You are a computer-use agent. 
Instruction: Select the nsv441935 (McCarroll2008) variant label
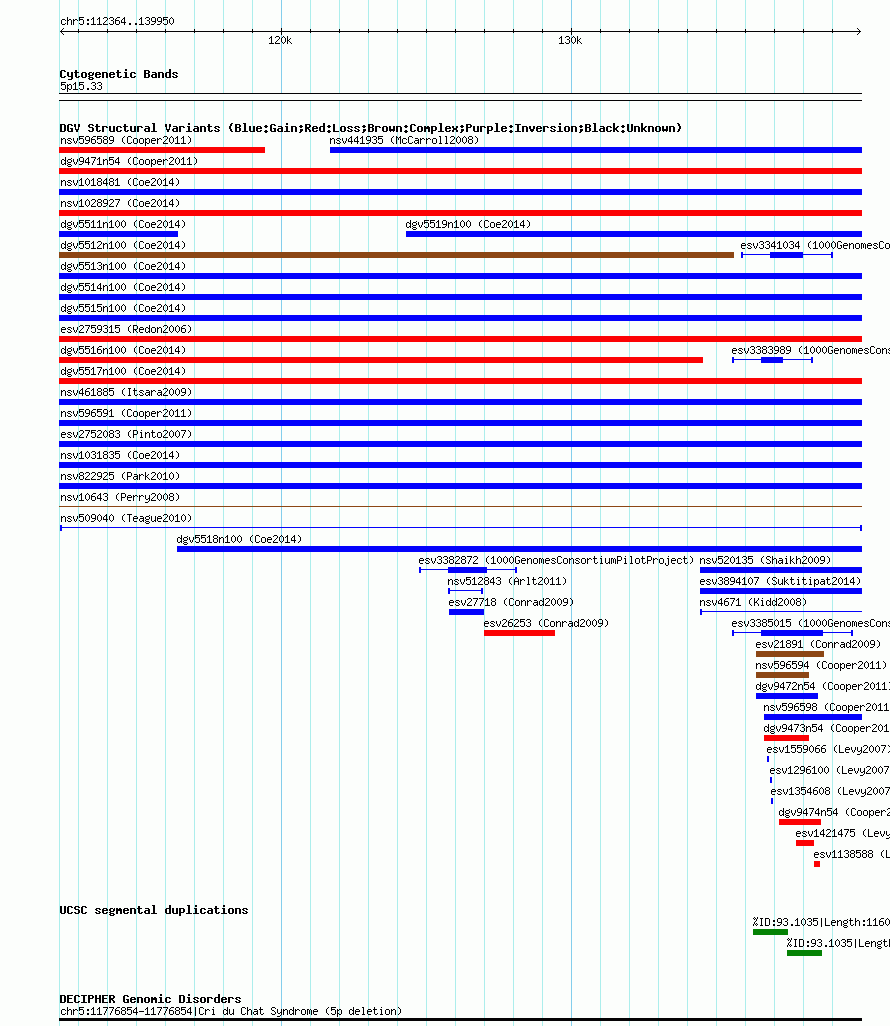click(x=404, y=140)
